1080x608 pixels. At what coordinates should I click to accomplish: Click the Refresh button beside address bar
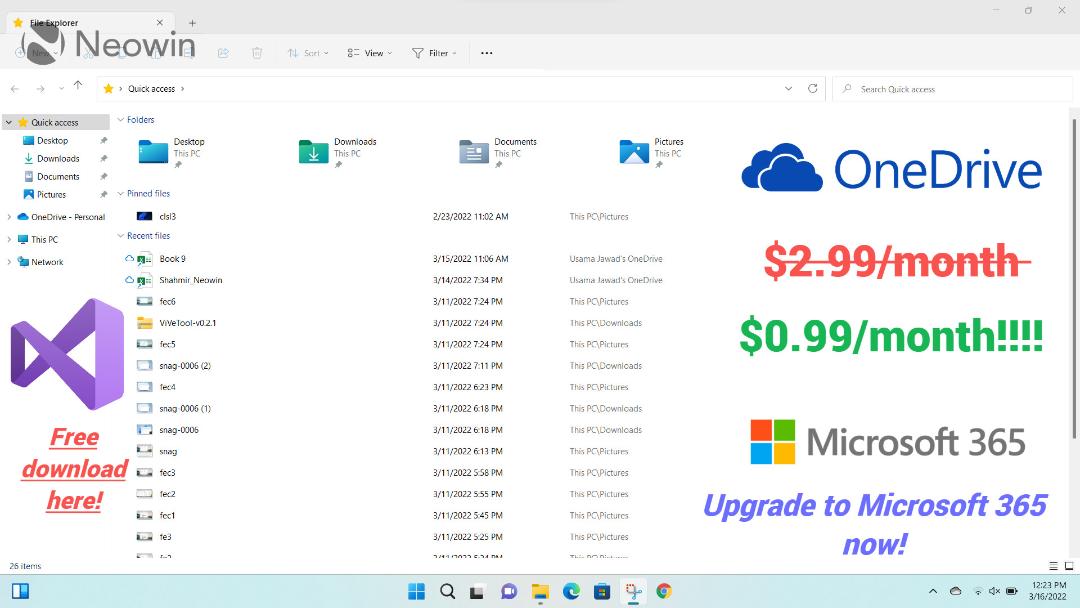[x=813, y=89]
